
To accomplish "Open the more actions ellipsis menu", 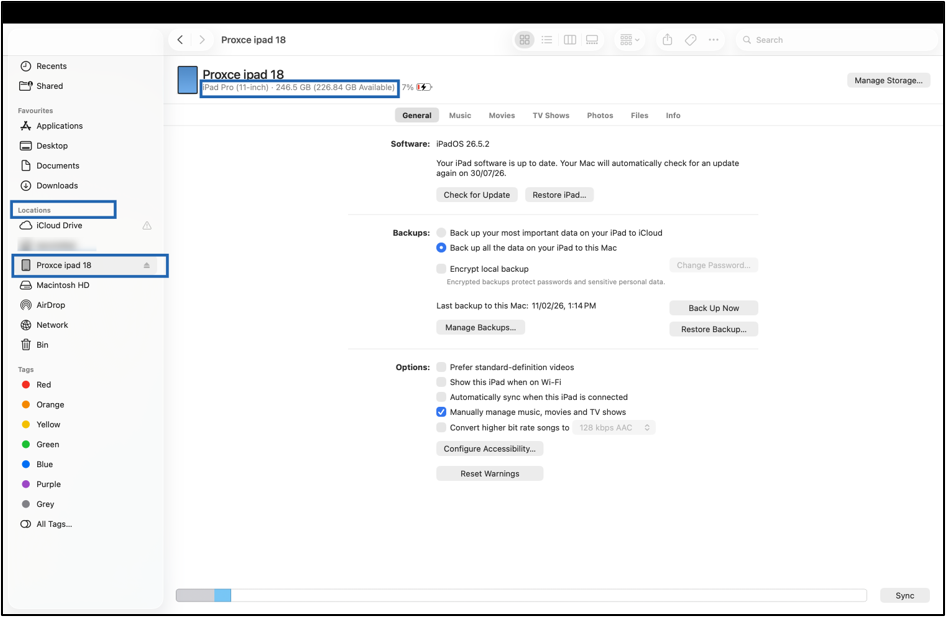I will pyautogui.click(x=714, y=40).
